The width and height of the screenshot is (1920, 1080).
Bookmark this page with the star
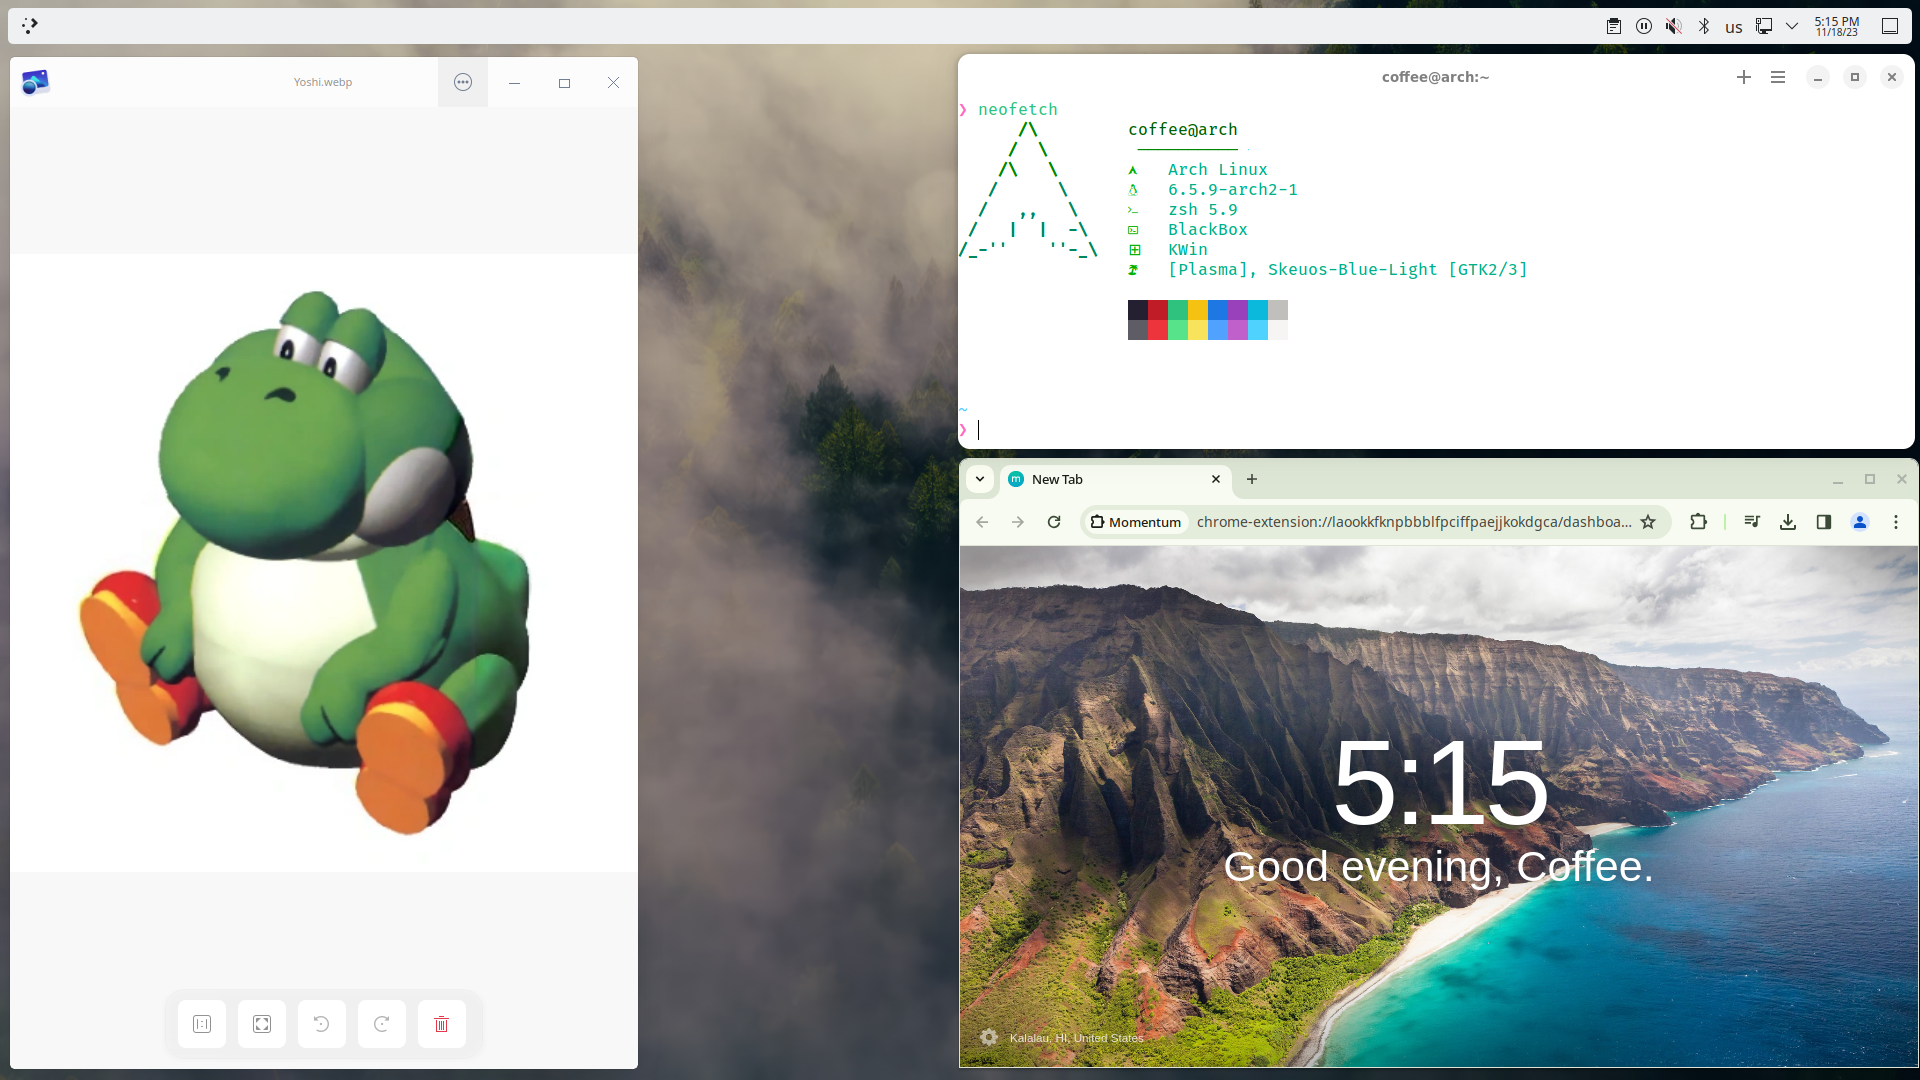(x=1648, y=522)
